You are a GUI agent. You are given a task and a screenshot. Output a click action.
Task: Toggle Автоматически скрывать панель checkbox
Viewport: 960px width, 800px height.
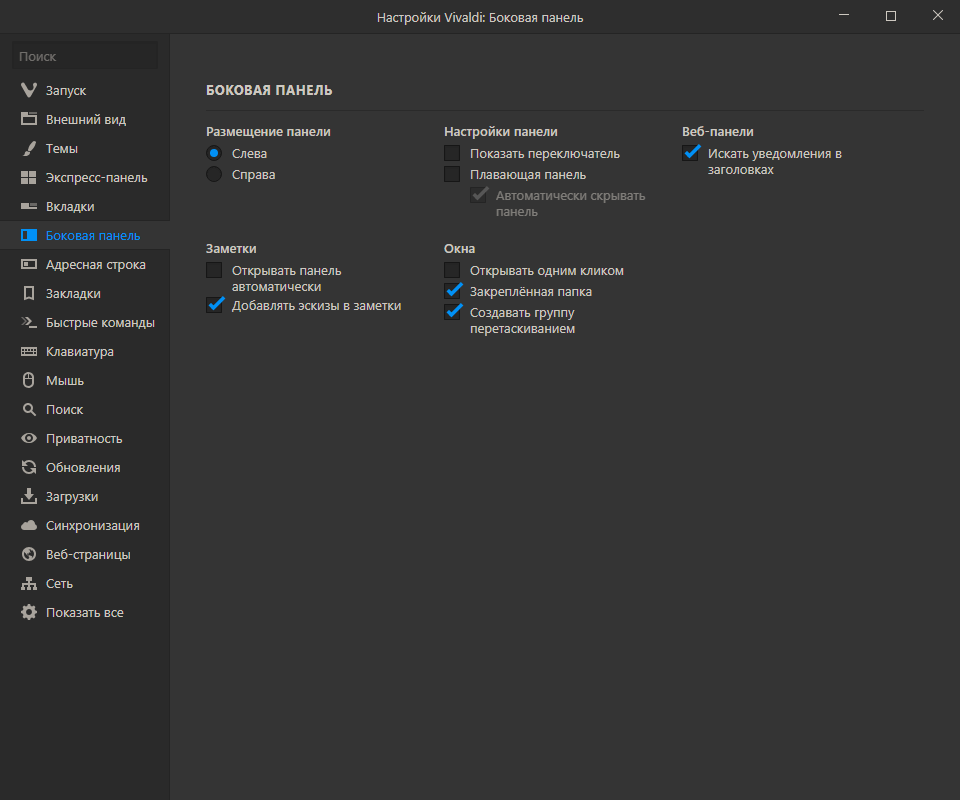(478, 195)
